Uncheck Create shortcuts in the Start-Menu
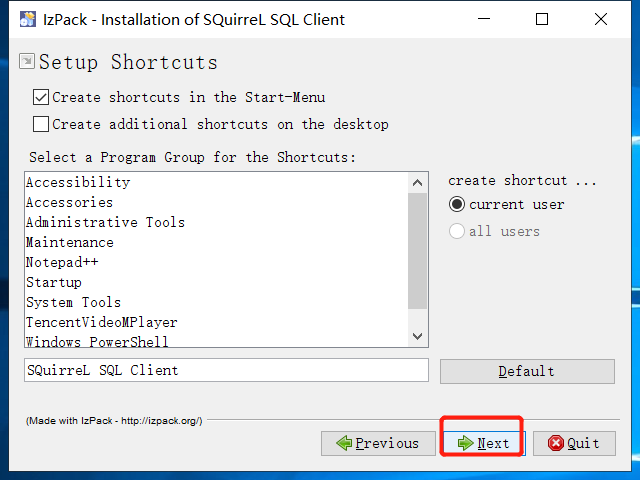The image size is (640, 480). pyautogui.click(x=41, y=98)
